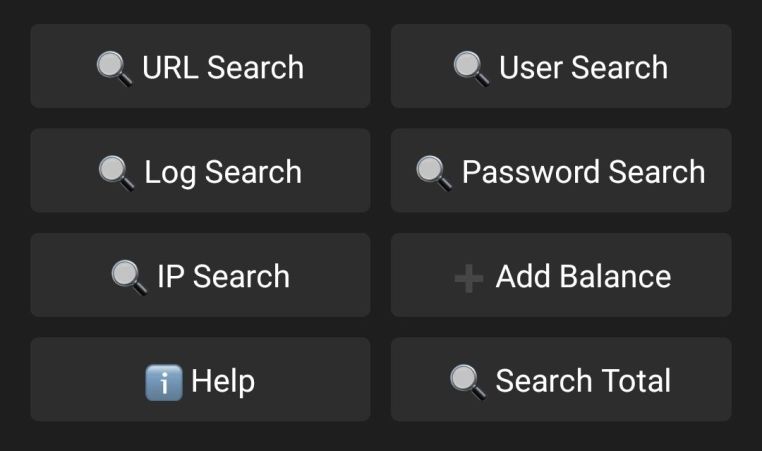This screenshot has height=451, width=762.
Task: Click the blue info icon beside Help
Action: point(164,382)
